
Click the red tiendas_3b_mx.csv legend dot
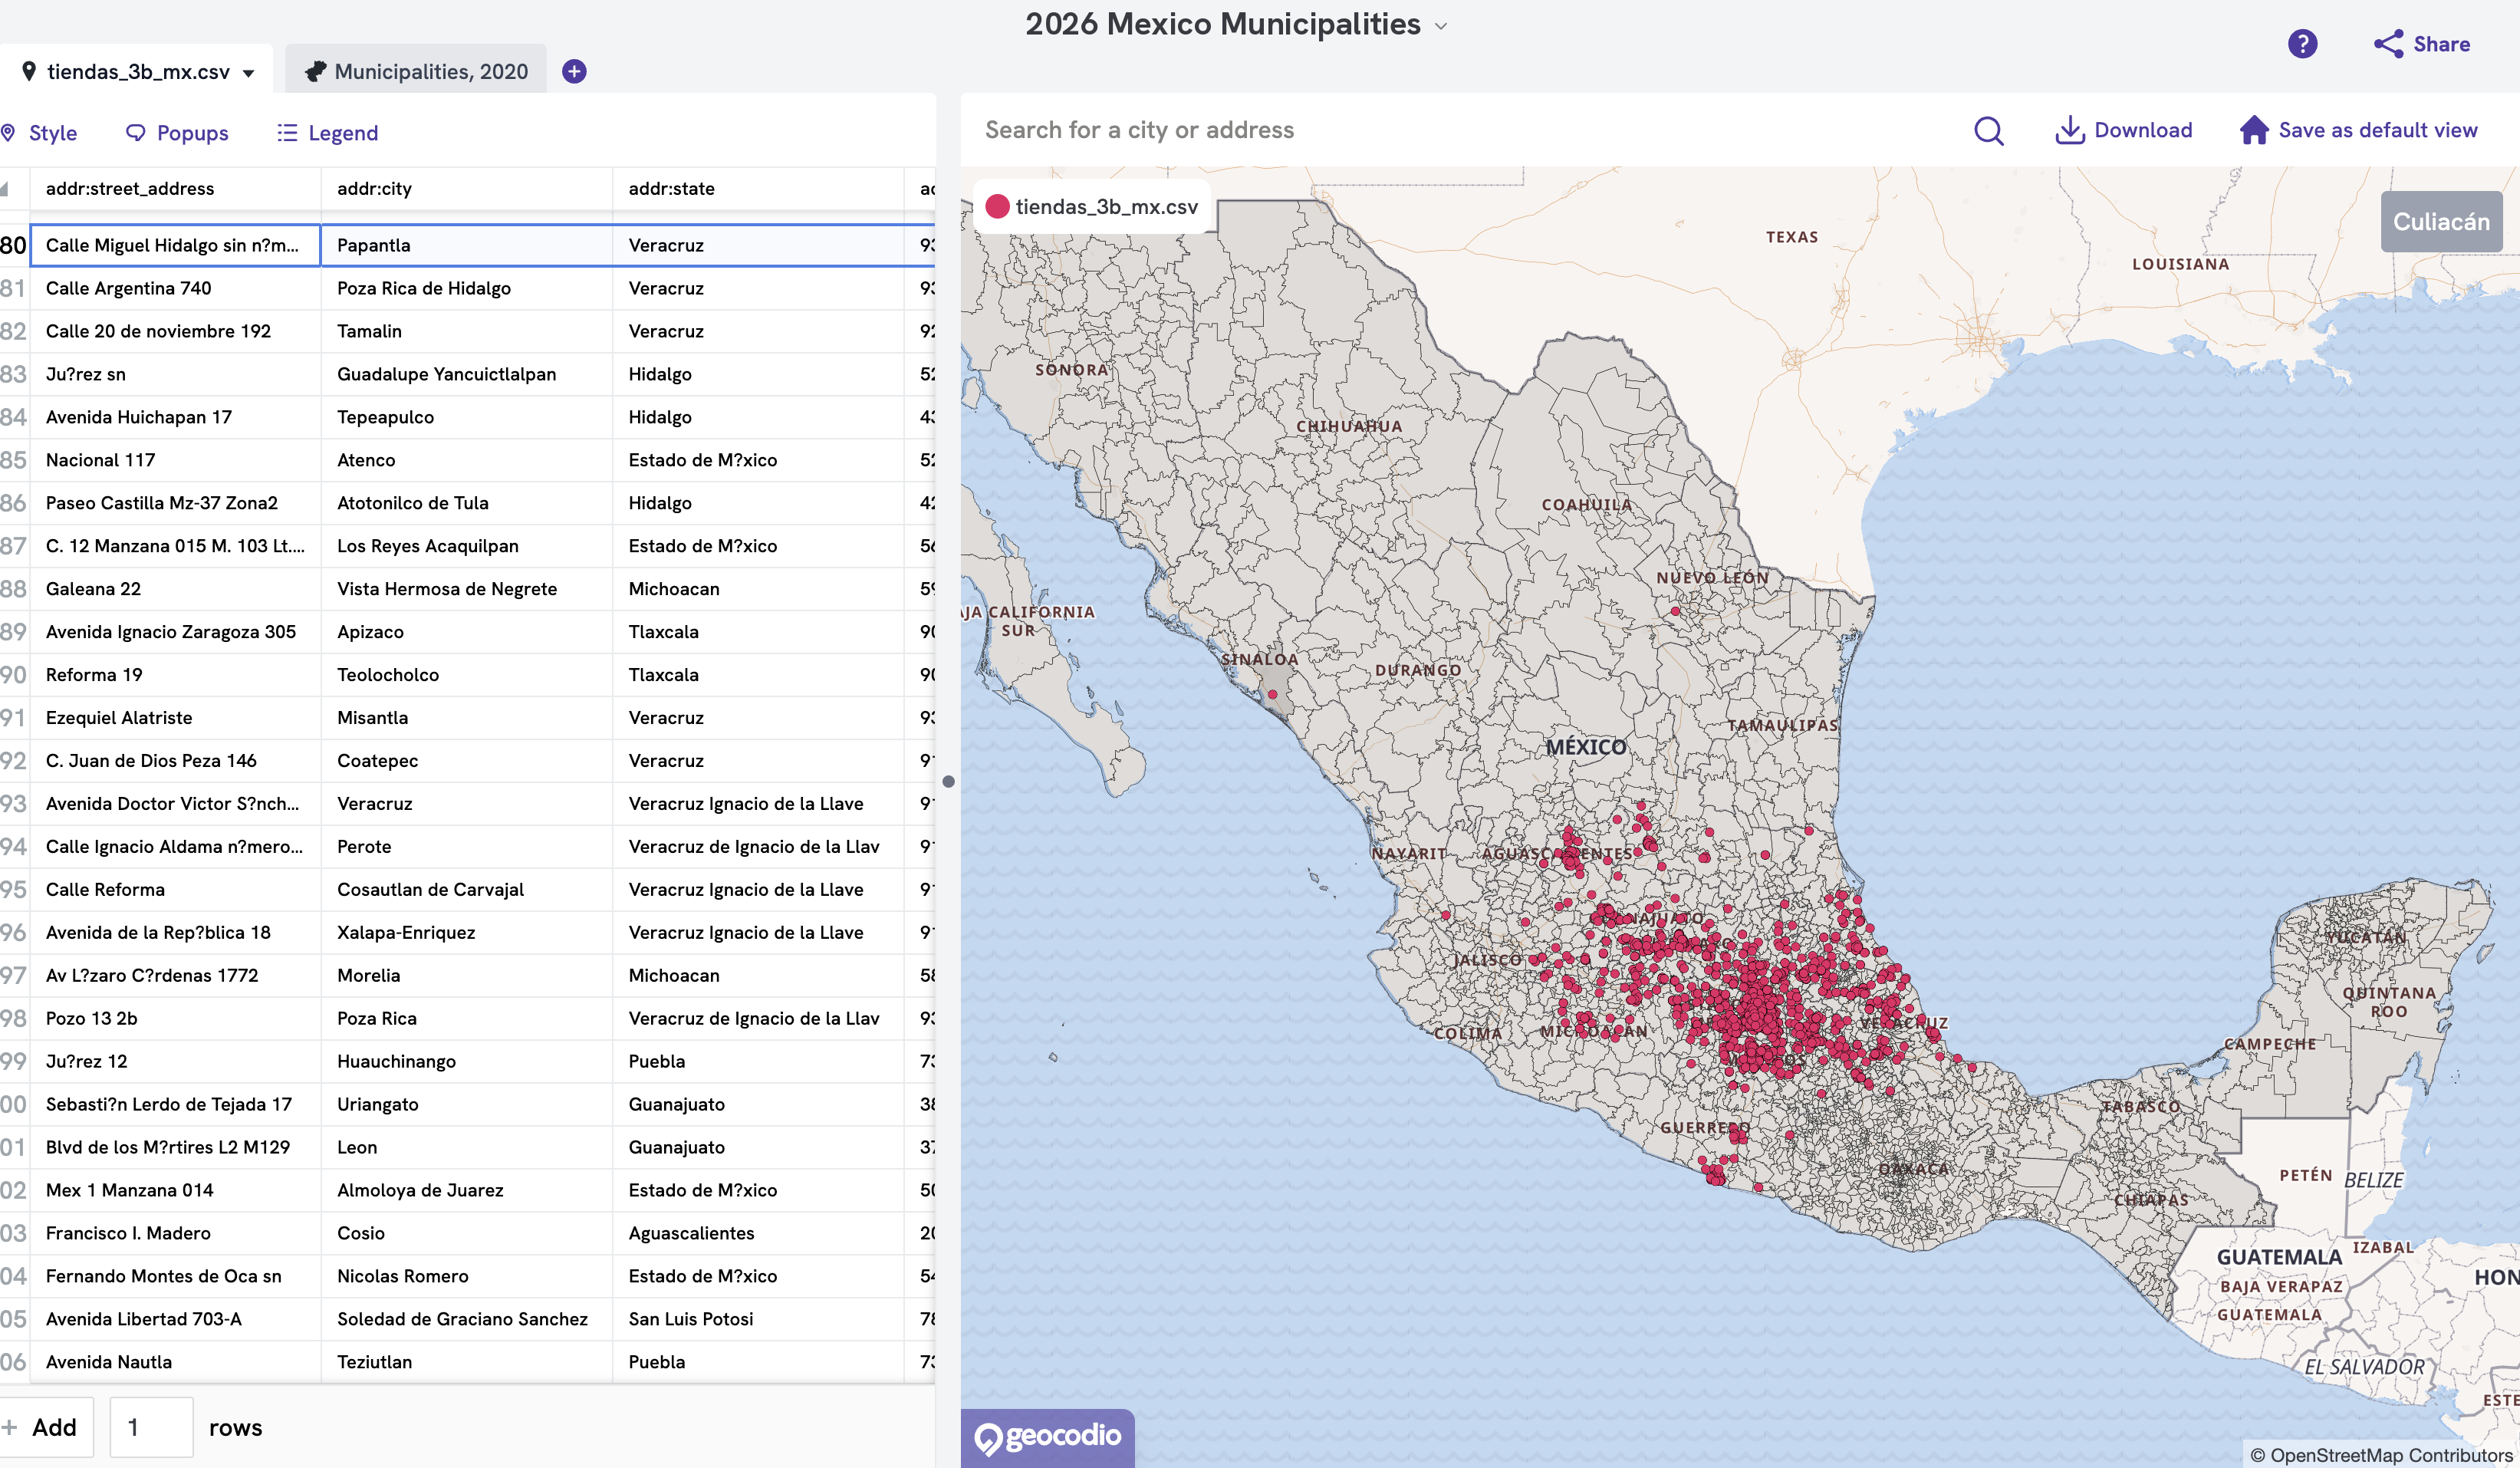997,206
